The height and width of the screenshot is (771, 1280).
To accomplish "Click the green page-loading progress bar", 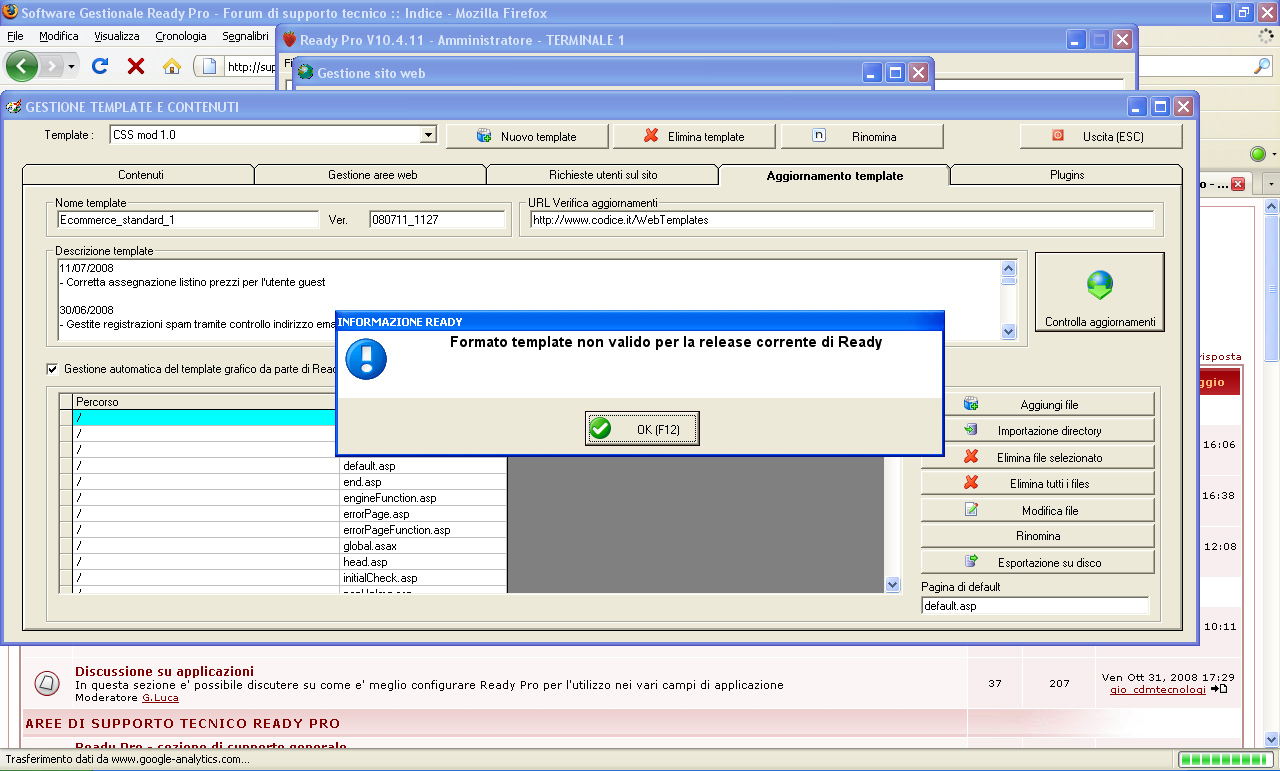I will coord(1225,760).
